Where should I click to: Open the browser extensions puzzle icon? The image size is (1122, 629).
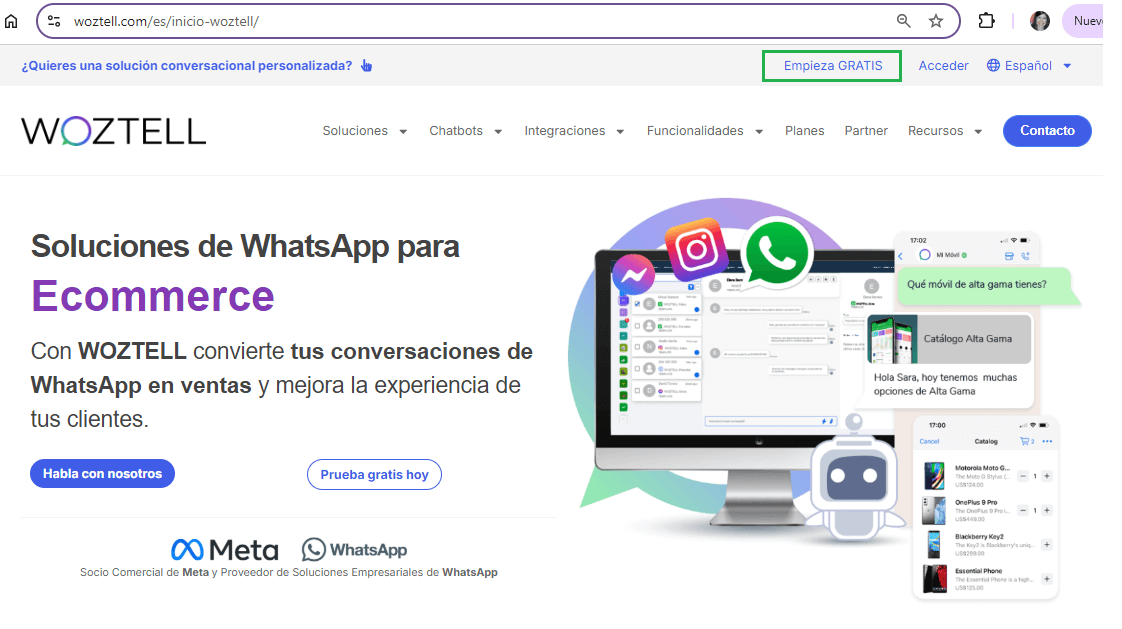pos(987,21)
